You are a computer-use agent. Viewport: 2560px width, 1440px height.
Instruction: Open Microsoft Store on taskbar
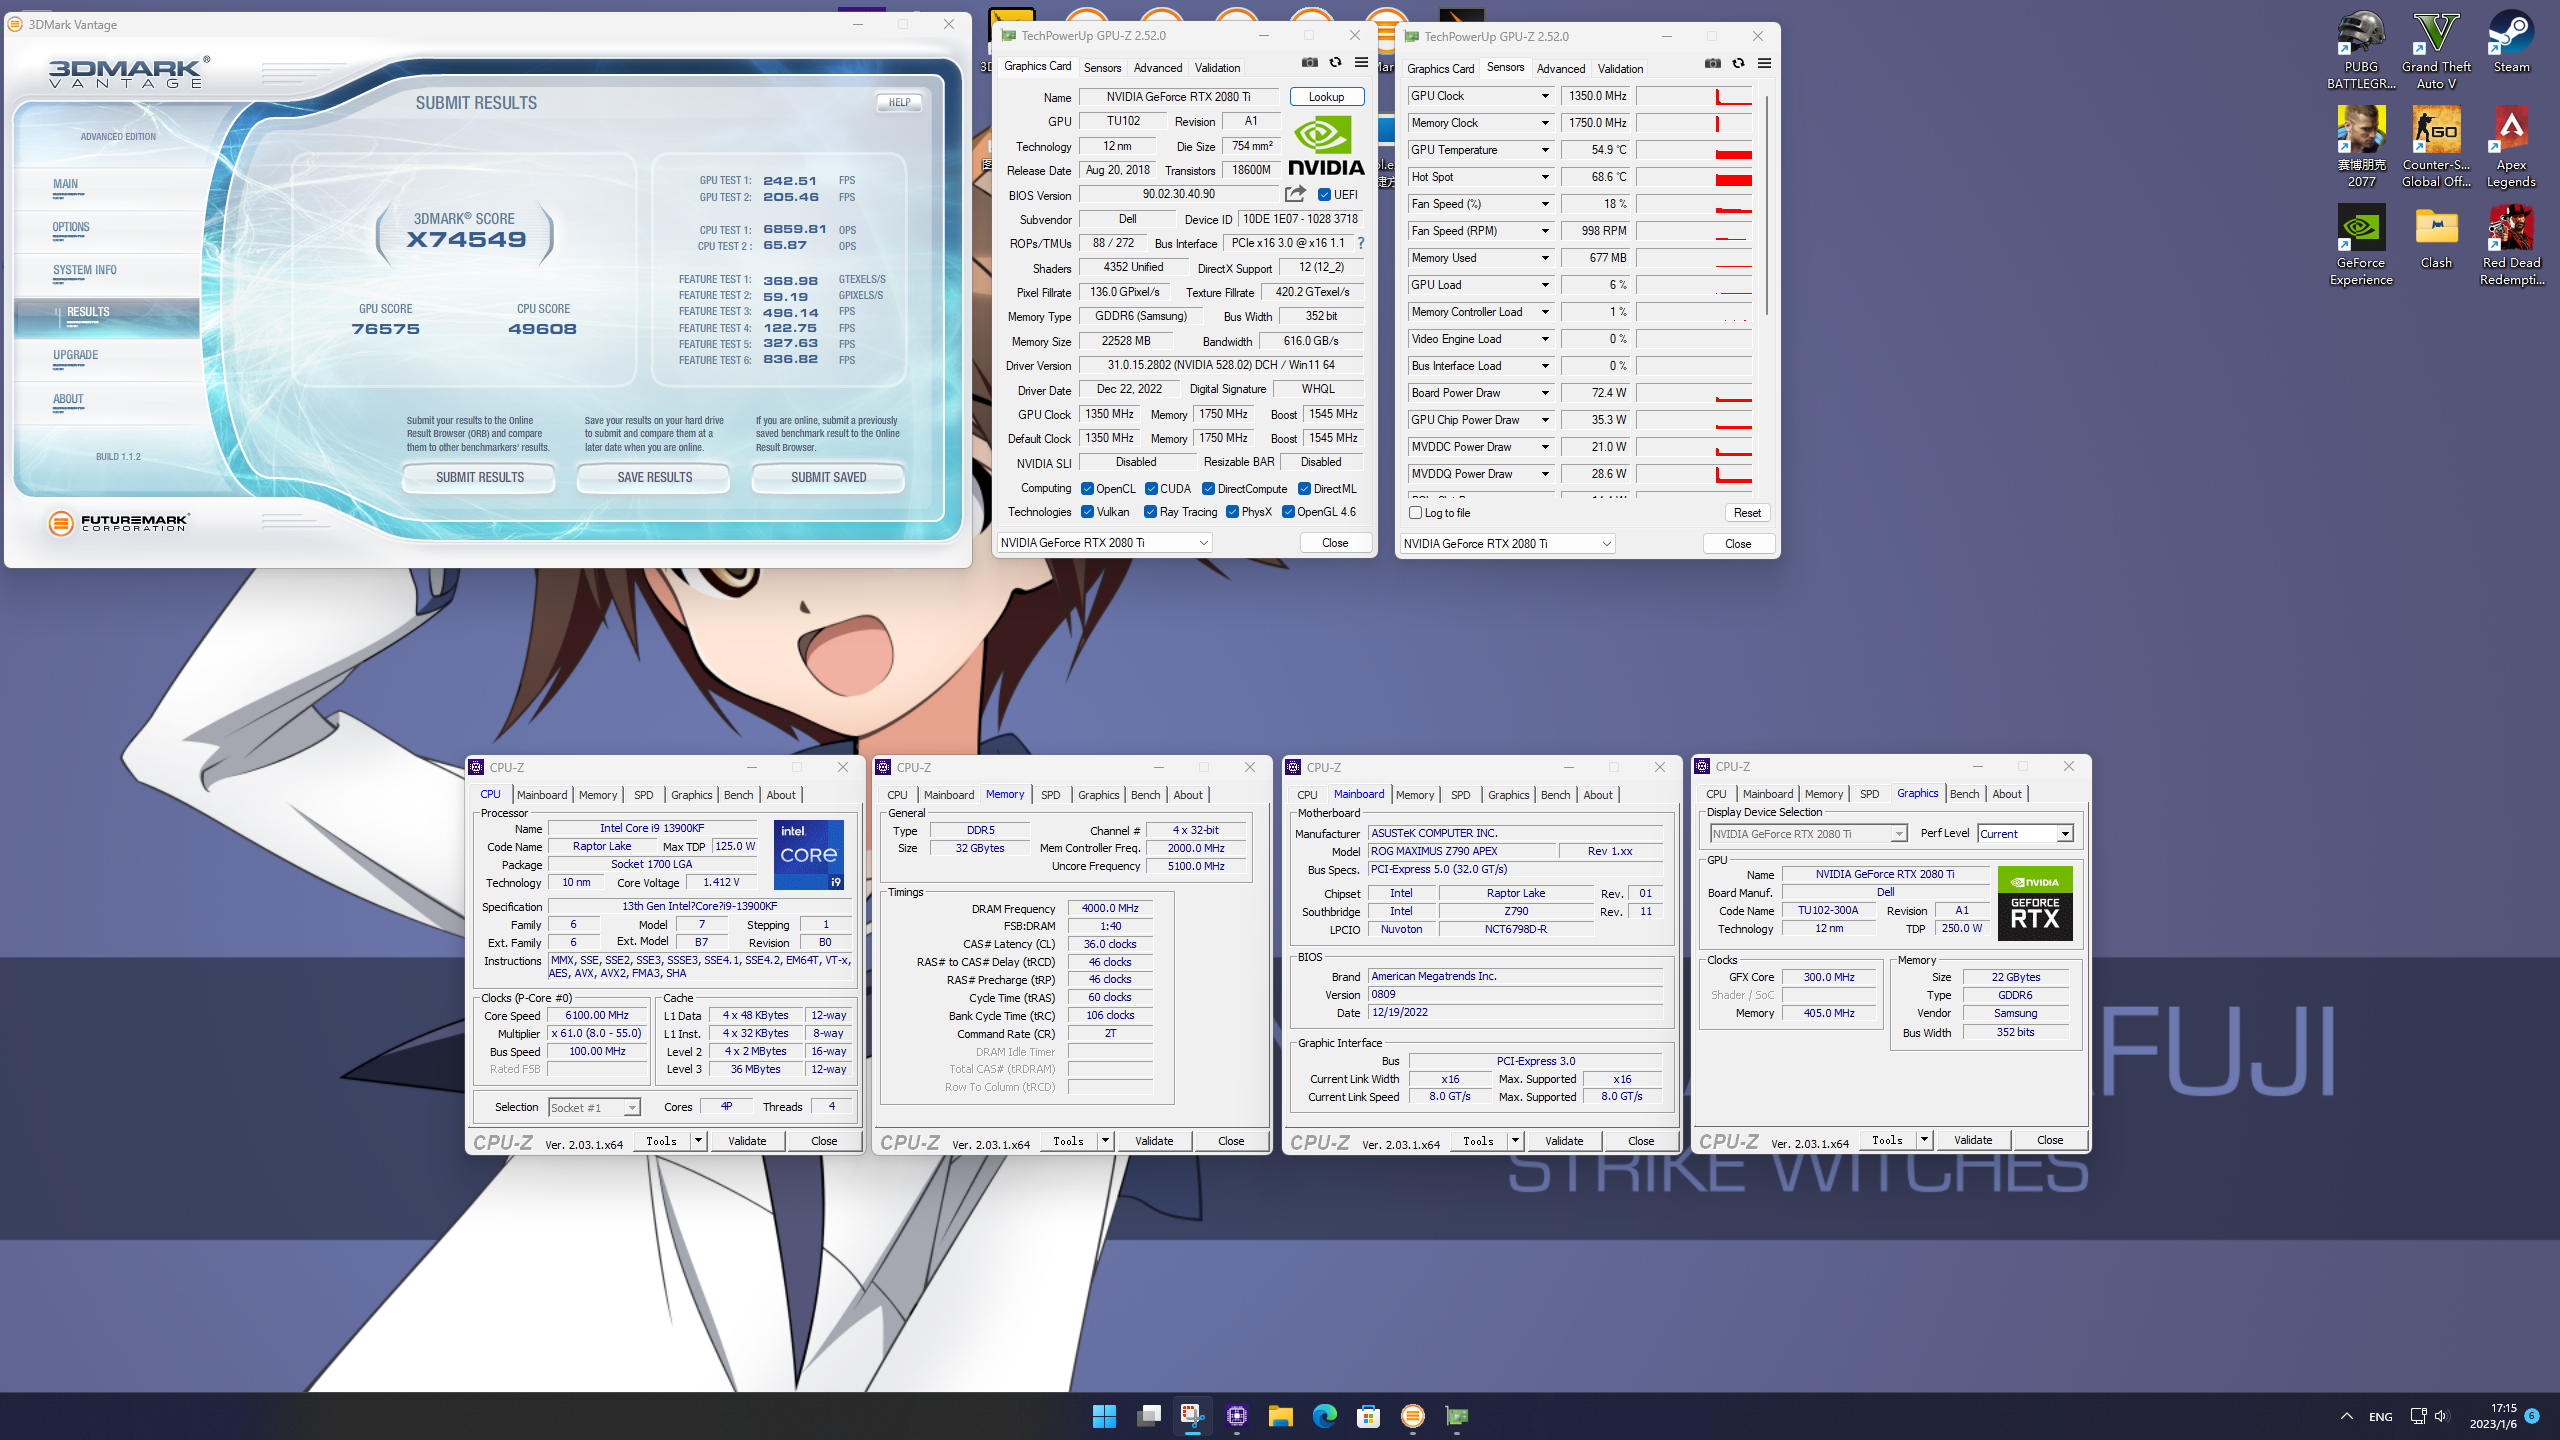[1368, 1416]
